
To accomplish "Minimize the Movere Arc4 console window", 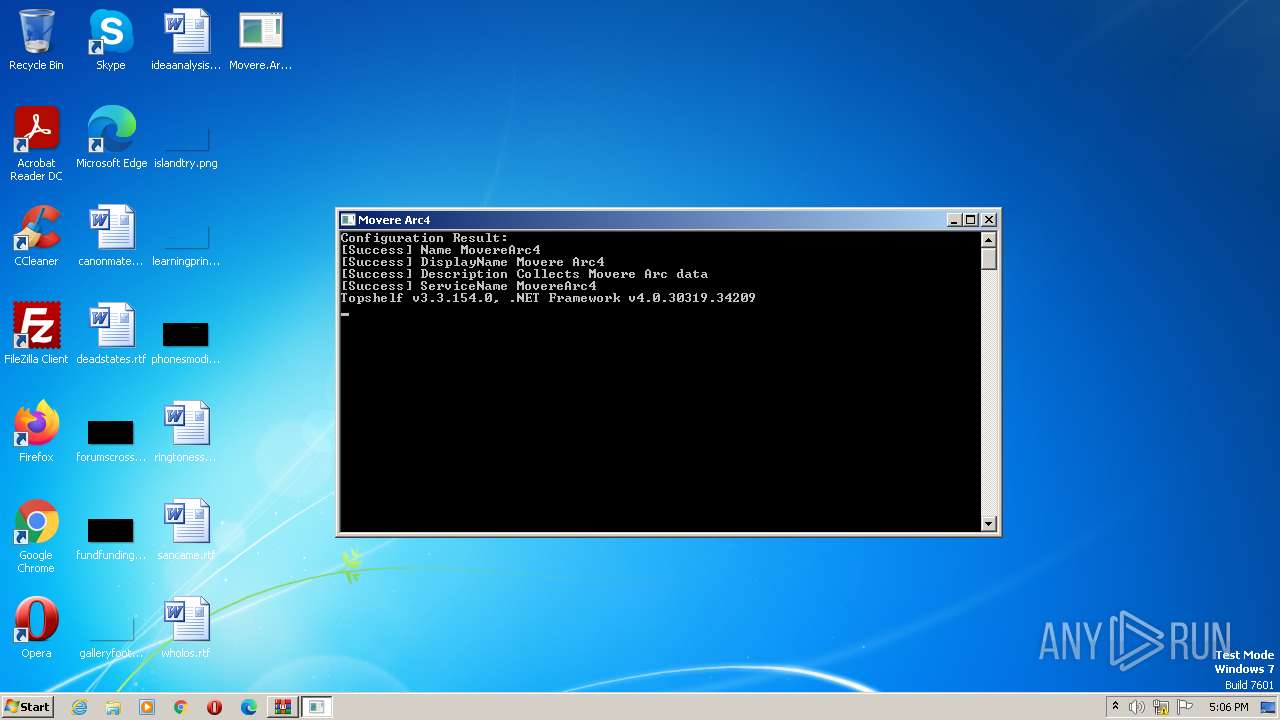I will (x=954, y=220).
